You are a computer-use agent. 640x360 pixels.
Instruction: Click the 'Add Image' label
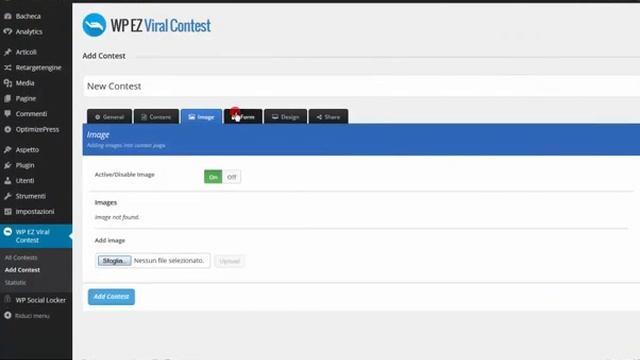[110, 240]
